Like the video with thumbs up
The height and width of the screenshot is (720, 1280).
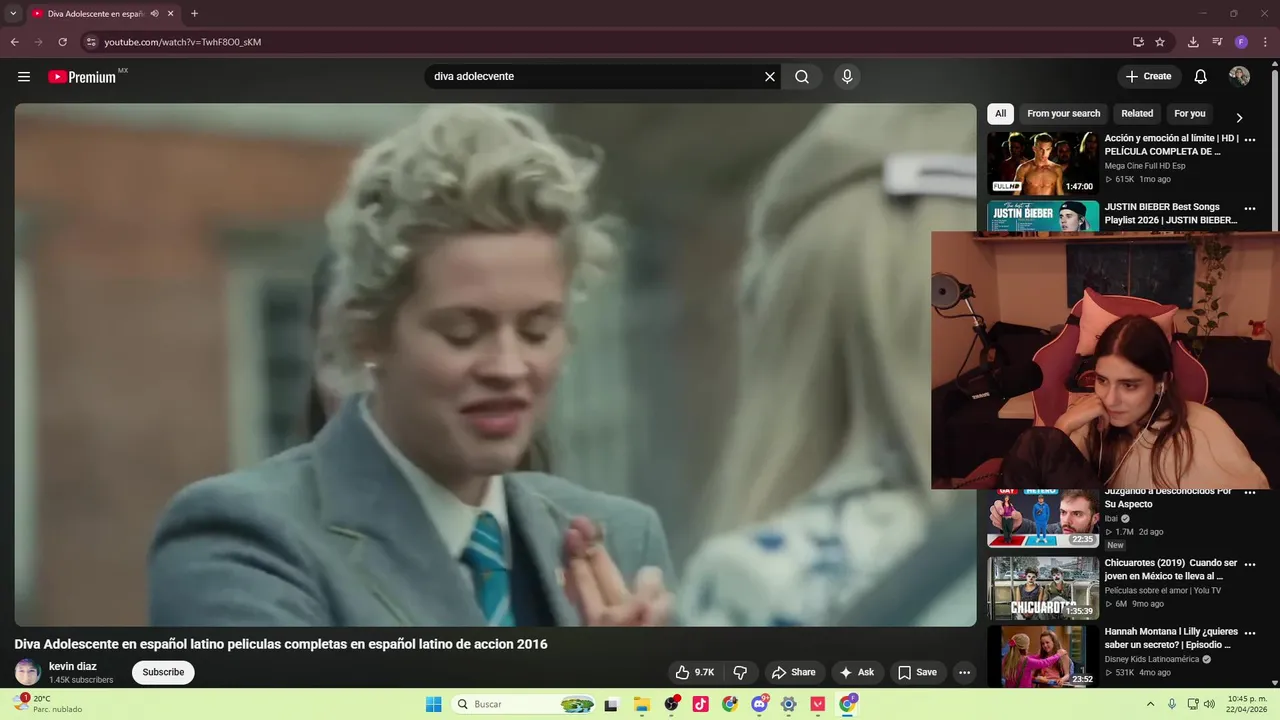[x=695, y=673]
